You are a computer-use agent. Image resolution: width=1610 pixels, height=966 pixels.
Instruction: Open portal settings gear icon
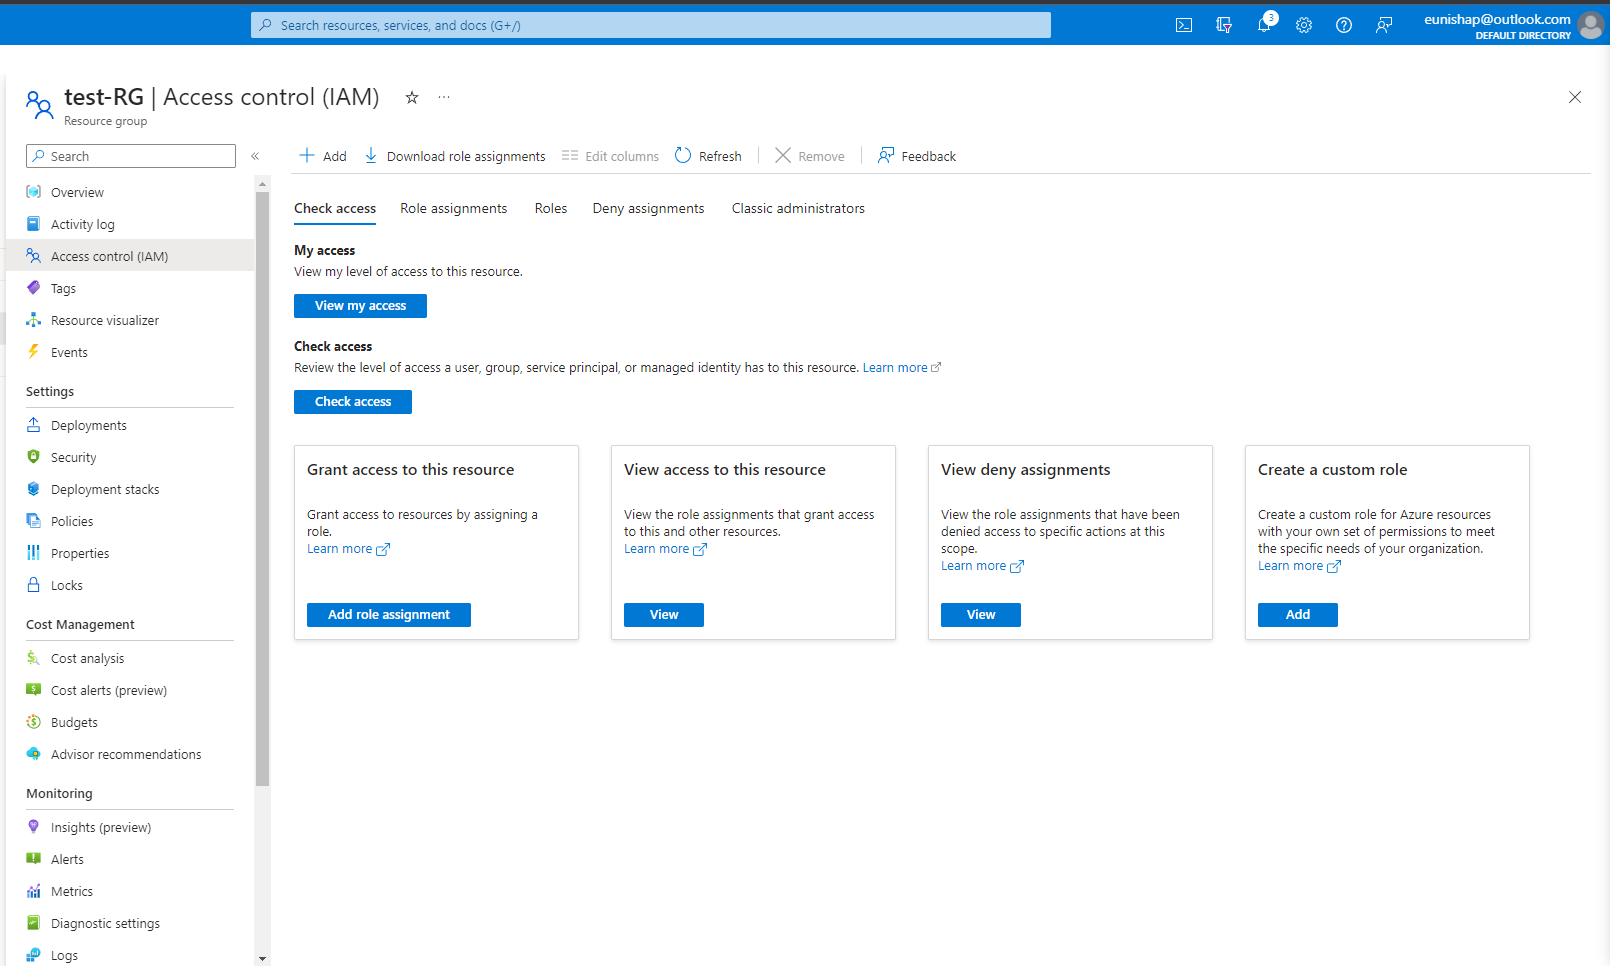[1304, 25]
